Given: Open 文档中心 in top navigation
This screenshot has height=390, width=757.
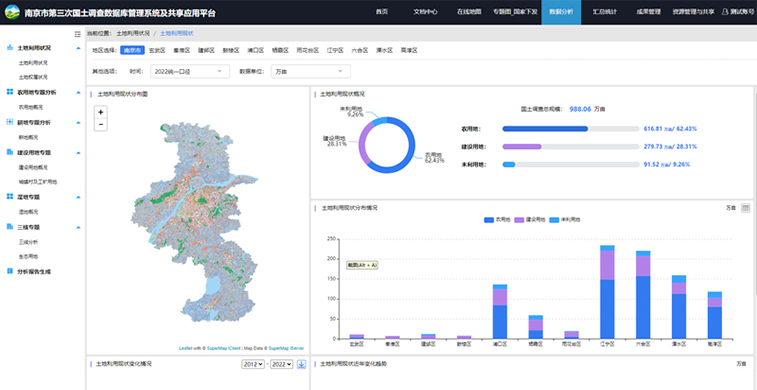Looking at the screenshot, I should pos(425,12).
